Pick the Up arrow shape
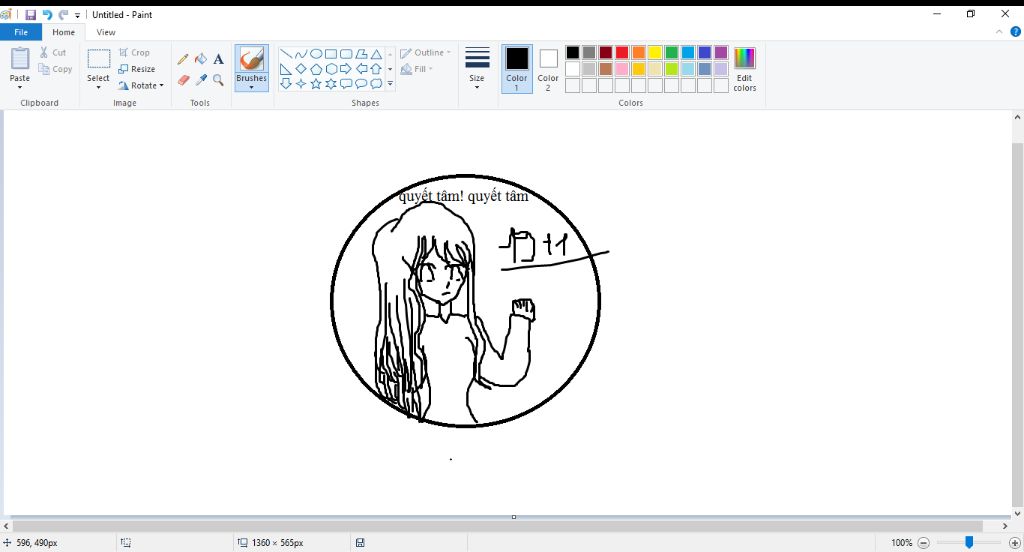 (376, 69)
